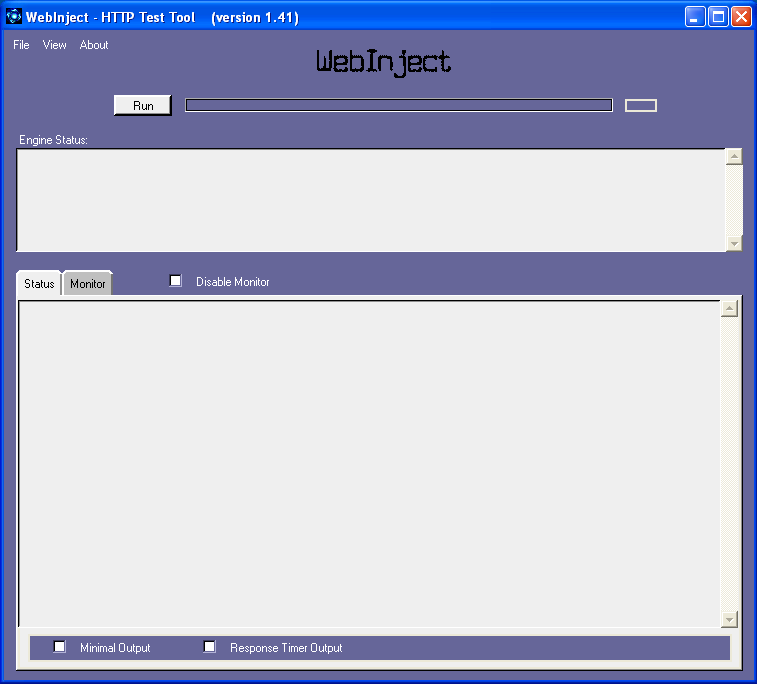This screenshot has width=757, height=684.
Task: Toggle the Minimal Output checkbox
Action: pyautogui.click(x=60, y=646)
